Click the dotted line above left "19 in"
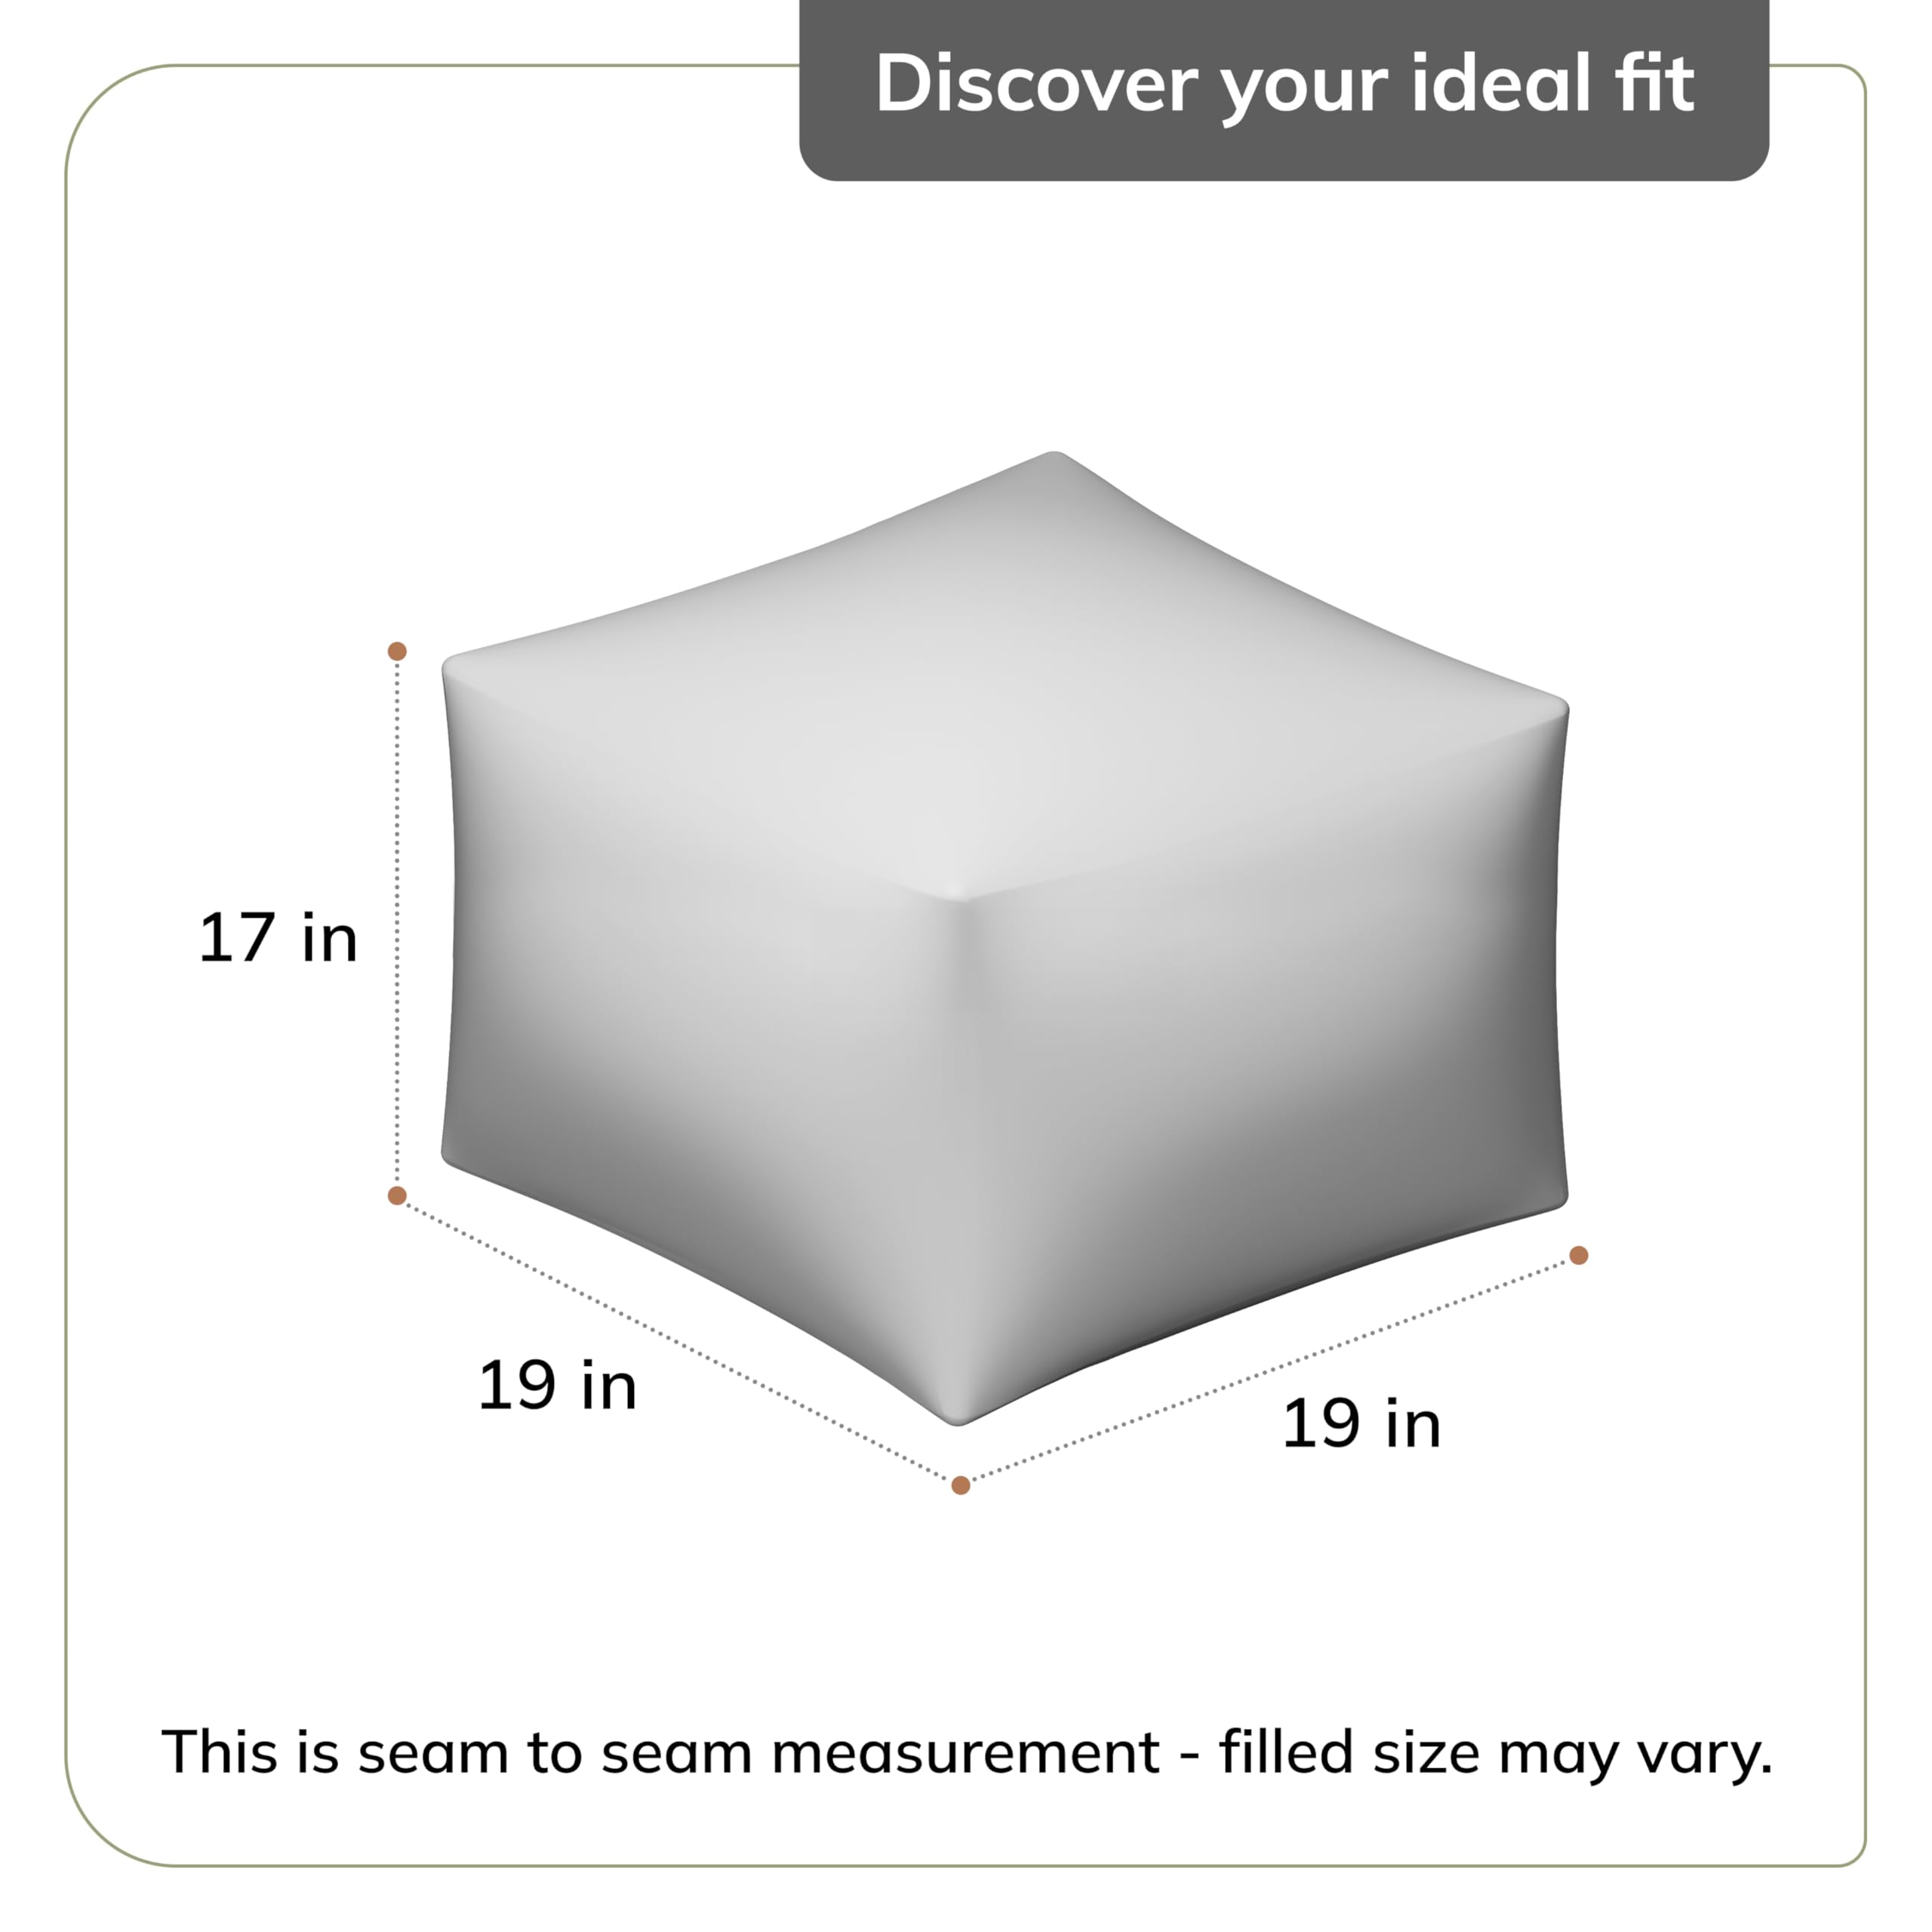Viewport: 1932px width, 1932px height. tap(680, 1341)
